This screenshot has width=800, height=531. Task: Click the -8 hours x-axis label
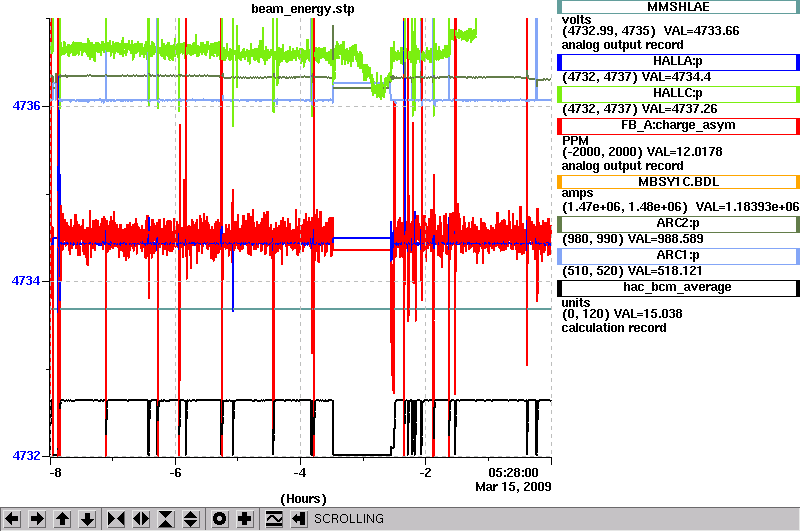click(55, 472)
